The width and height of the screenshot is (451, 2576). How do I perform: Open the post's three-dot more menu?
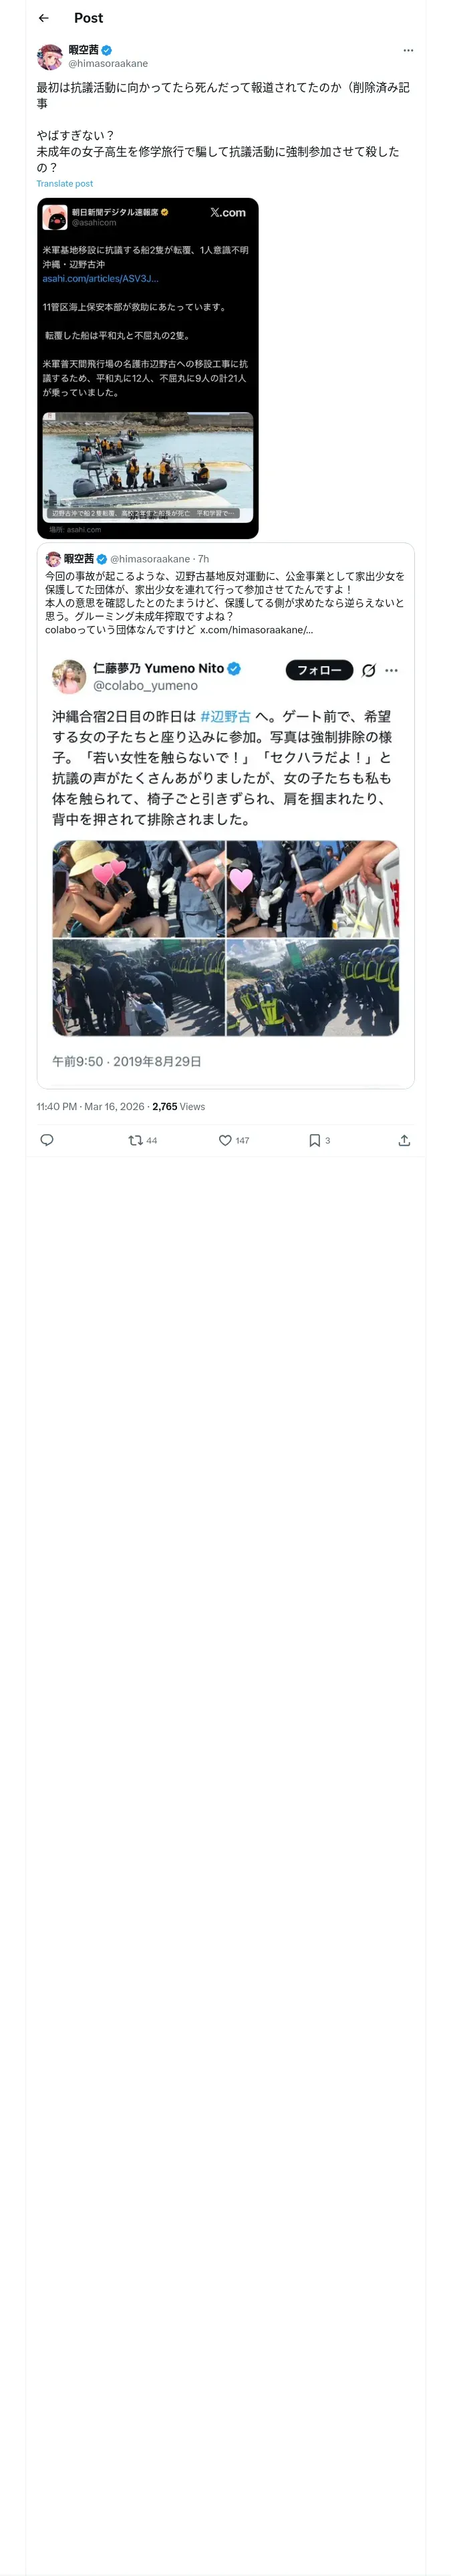pos(407,50)
